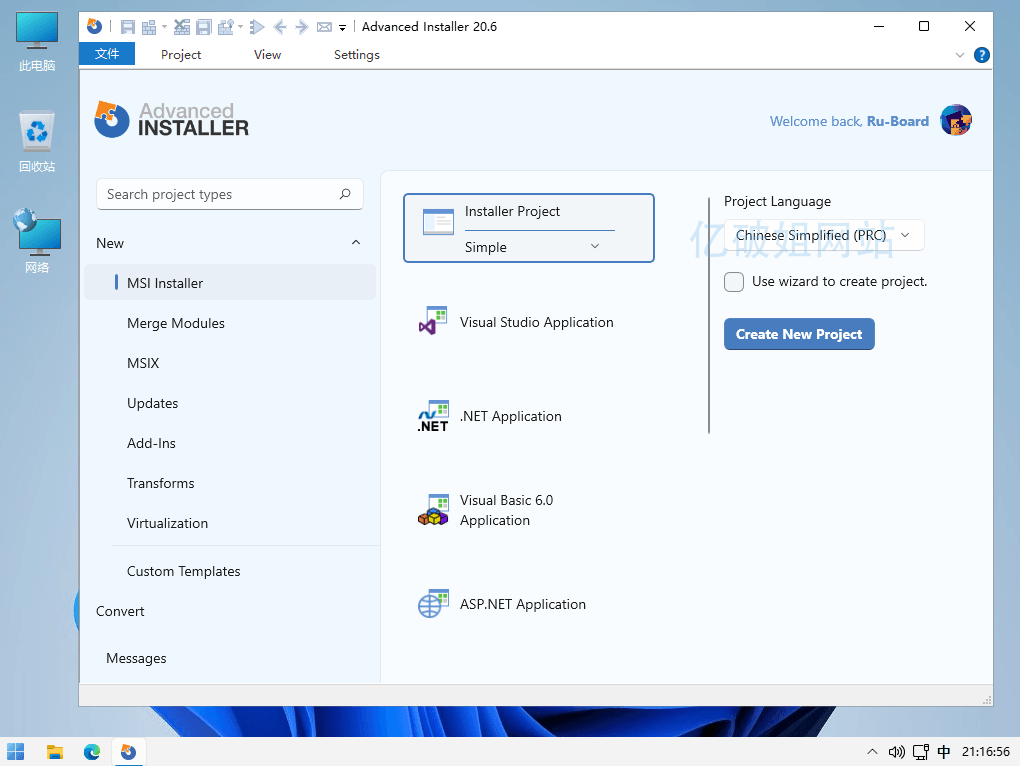Click the forward arrow in title toolbar
Viewport: 1020px width, 766px height.
point(301,27)
